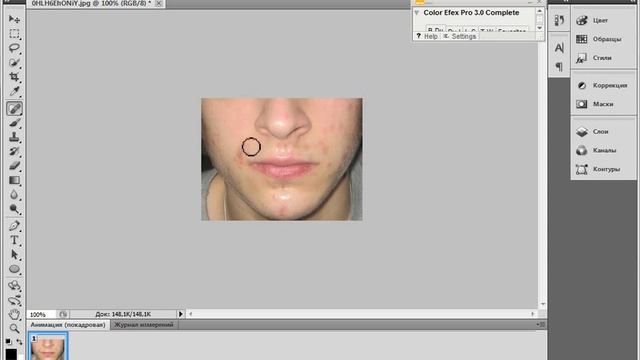Open the Стили (Styles) panel
The width and height of the screenshot is (640, 360).
pyautogui.click(x=603, y=58)
